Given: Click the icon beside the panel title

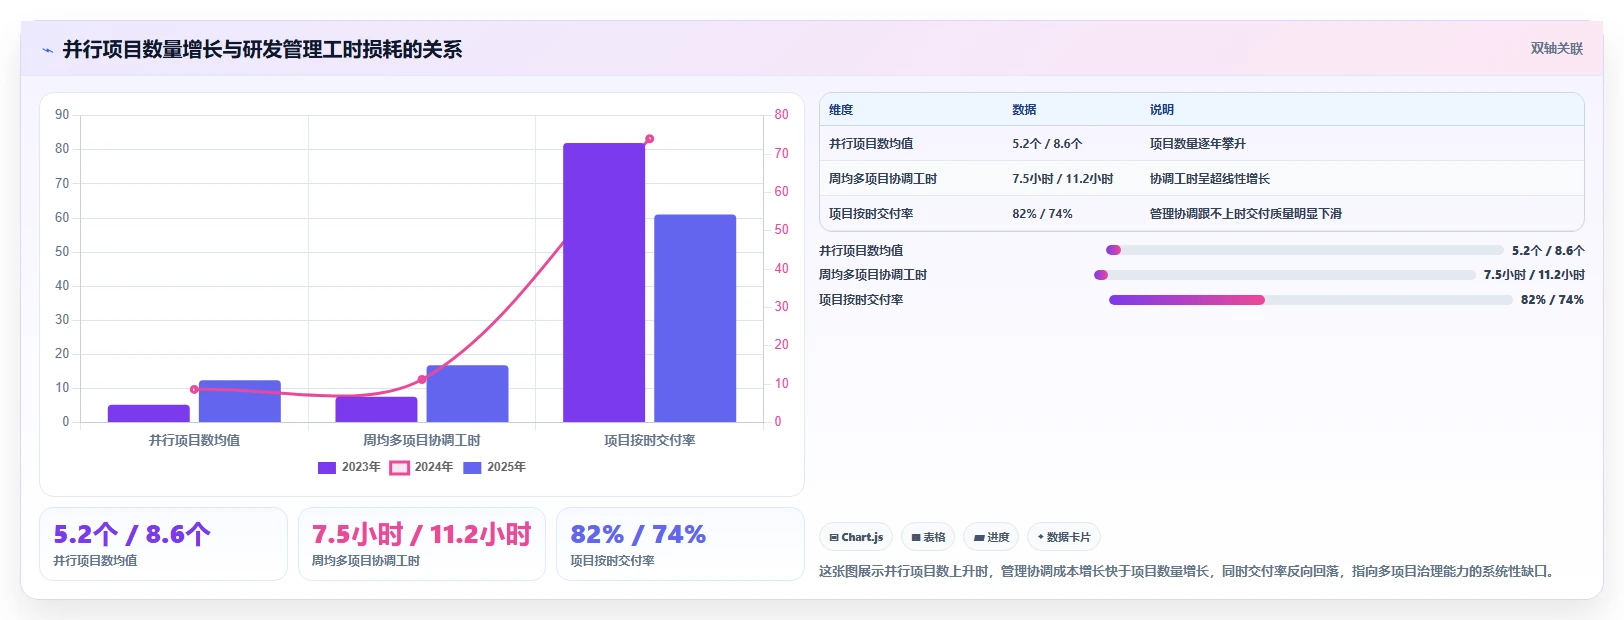Looking at the screenshot, I should [x=47, y=50].
